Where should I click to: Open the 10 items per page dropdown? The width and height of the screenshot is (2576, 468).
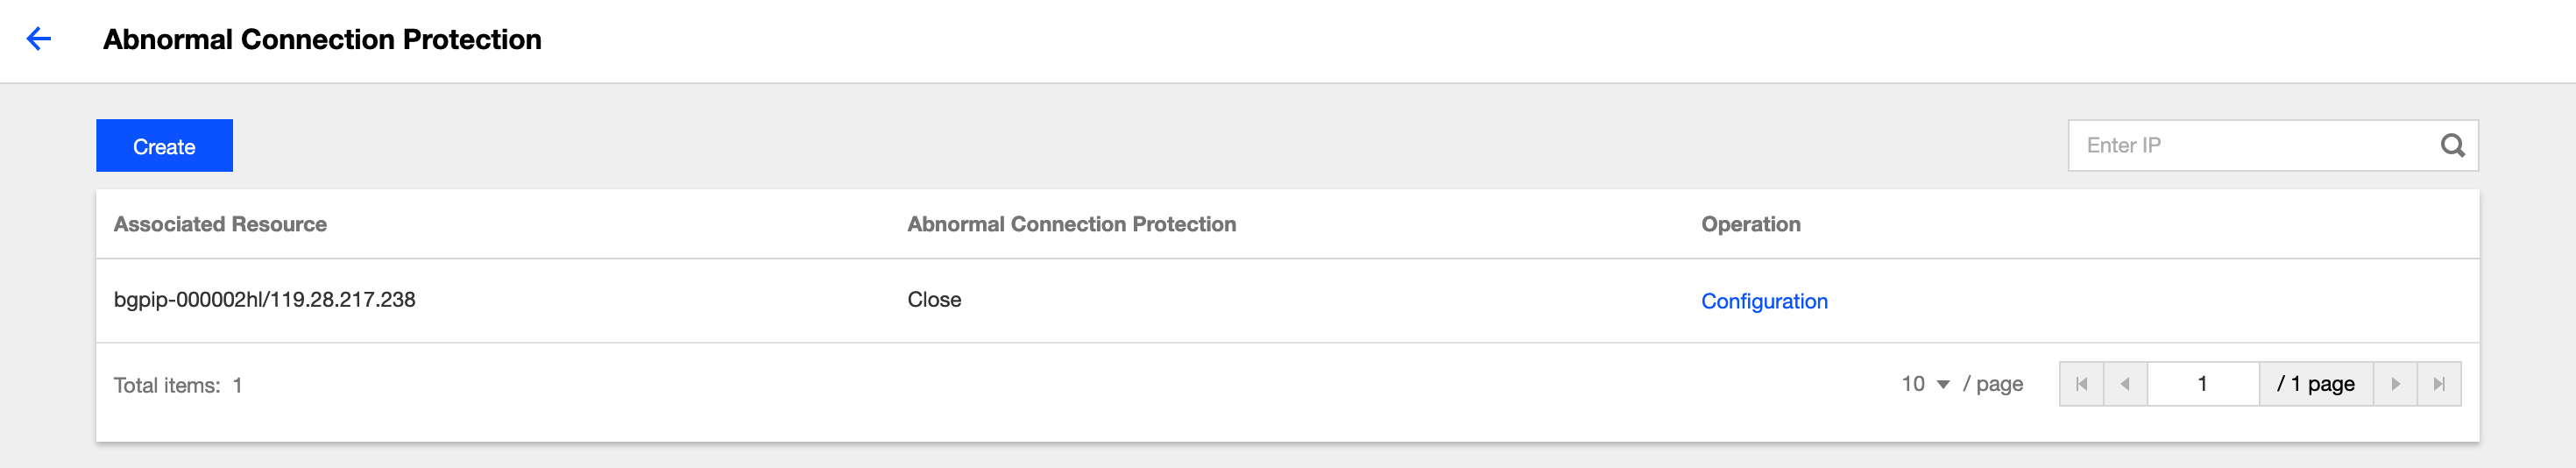(1925, 384)
